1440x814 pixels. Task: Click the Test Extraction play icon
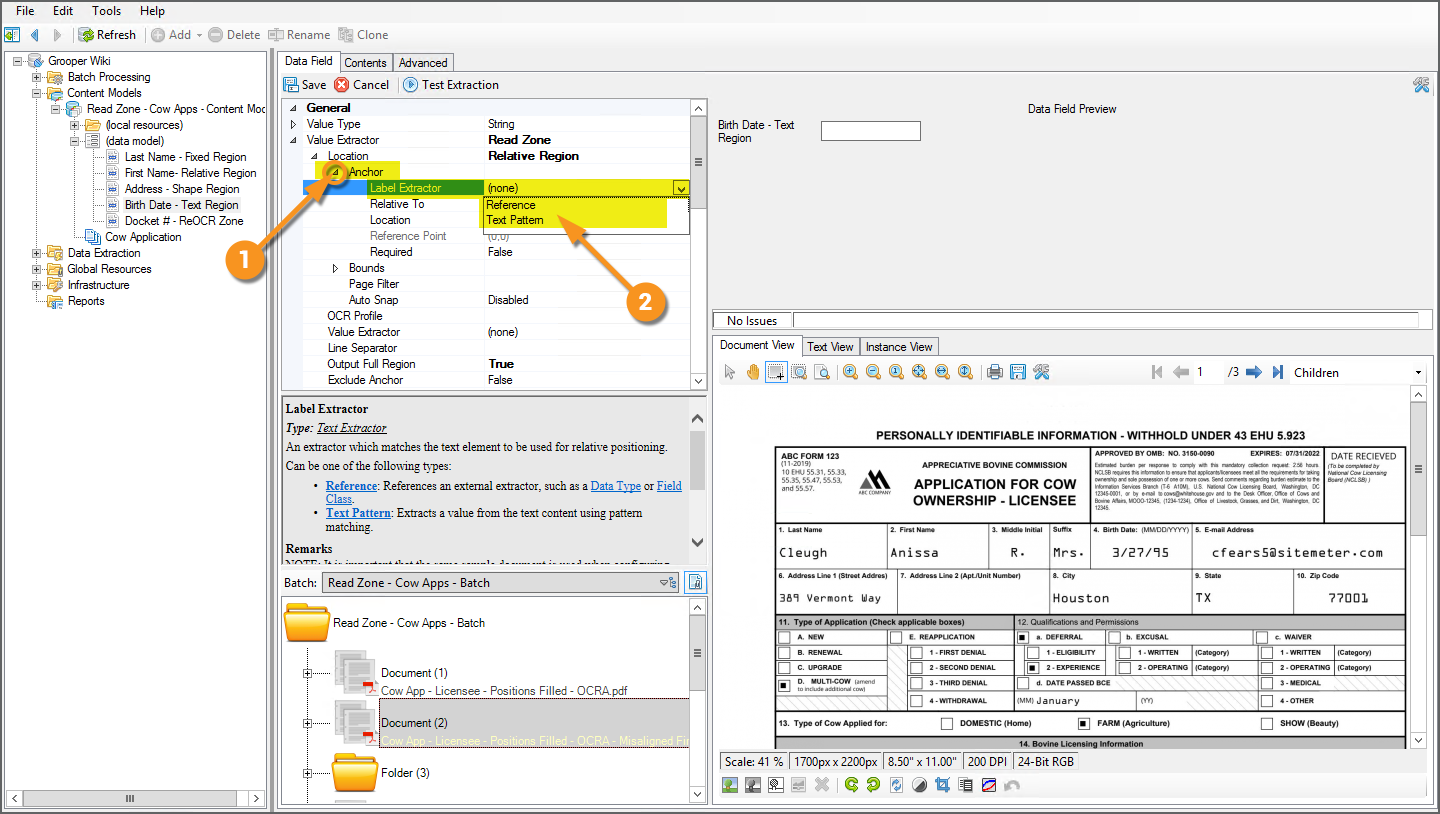pyautogui.click(x=410, y=85)
